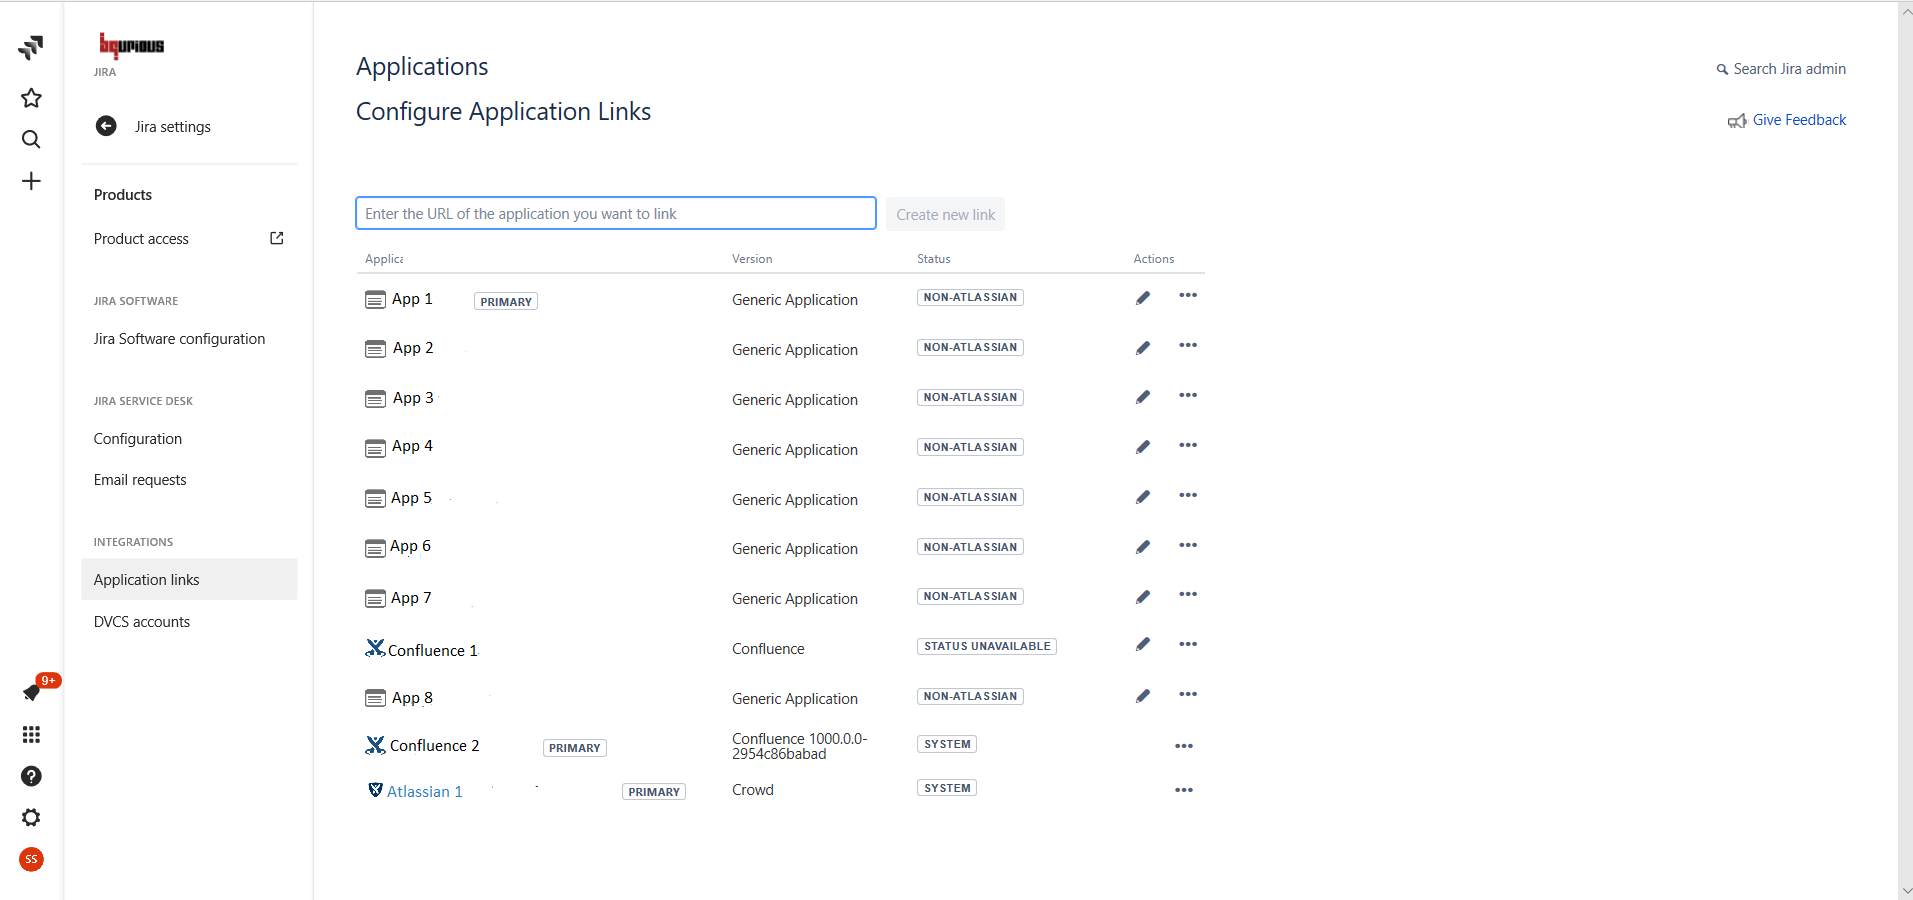Open more actions menu for Confluence 2

click(1184, 746)
